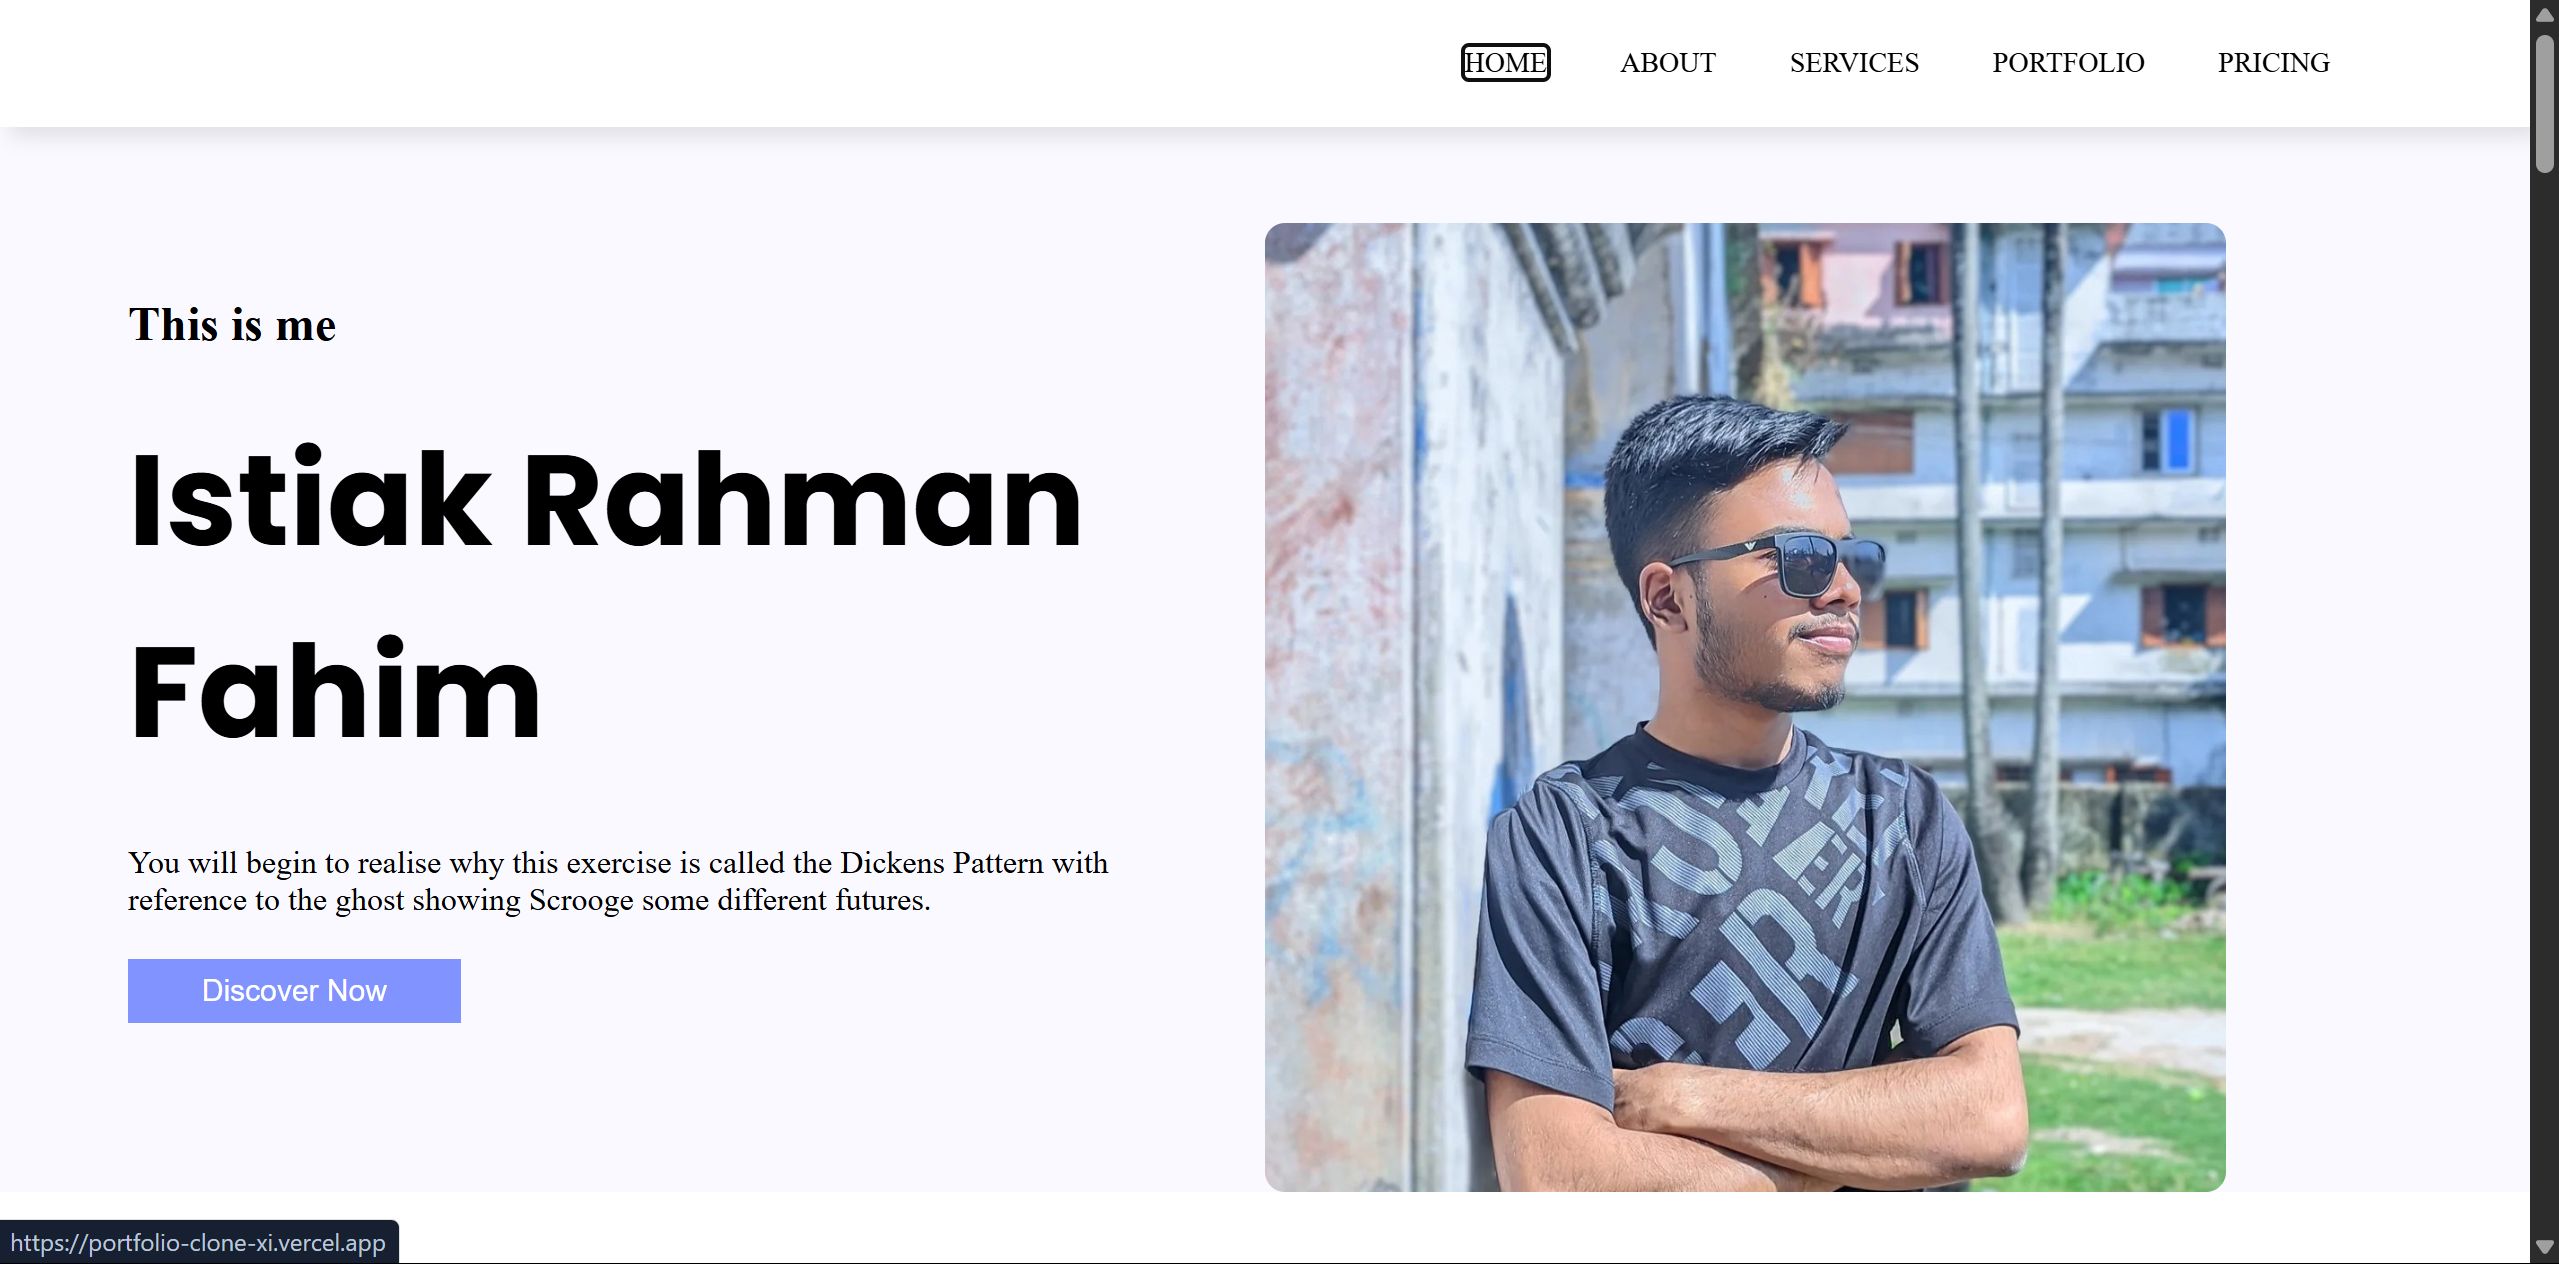Click the "This is me" subheading

[232, 325]
